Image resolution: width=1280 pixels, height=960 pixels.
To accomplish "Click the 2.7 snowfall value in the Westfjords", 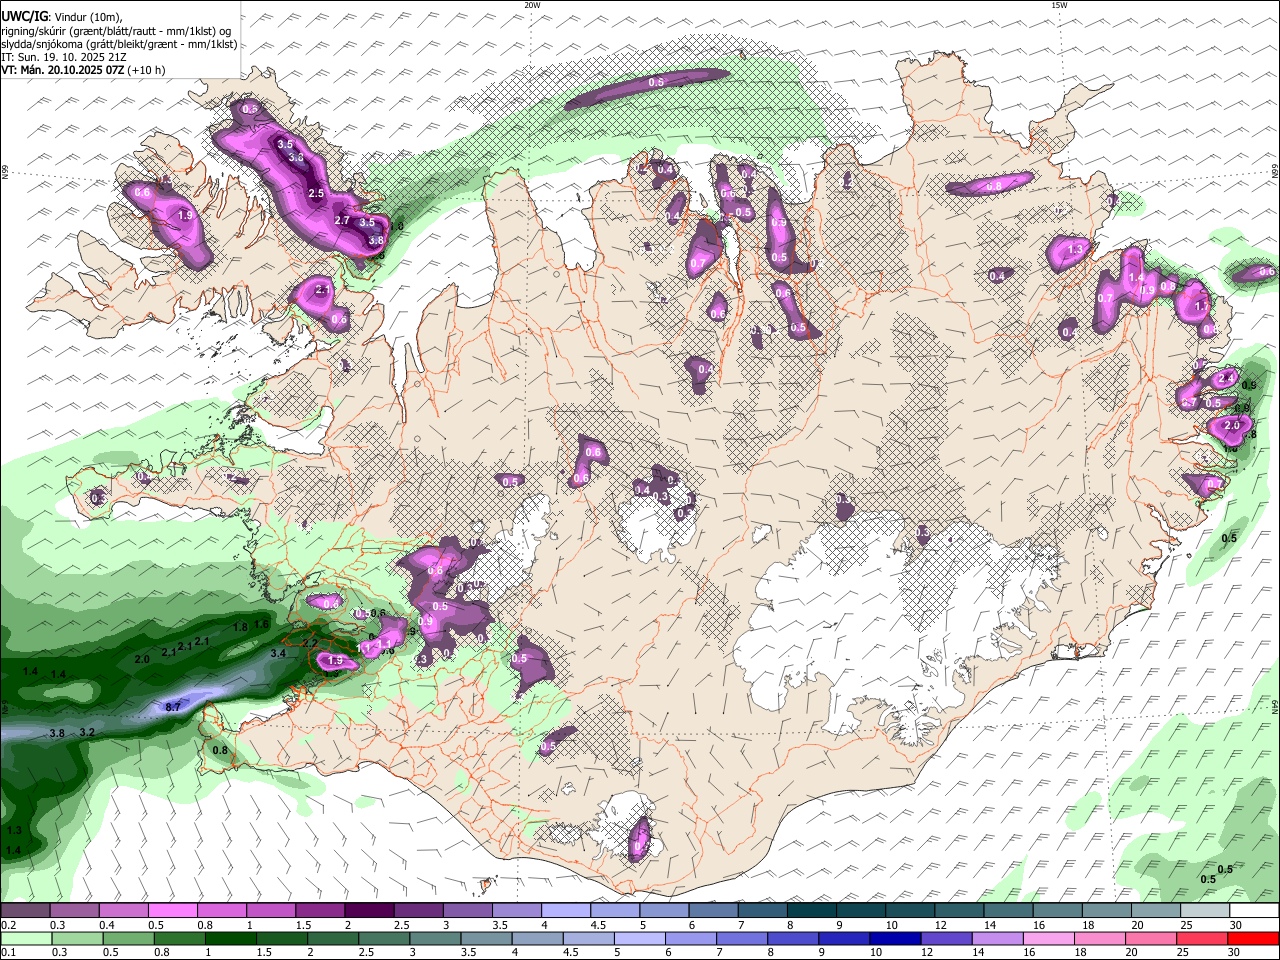I will tap(341, 221).
